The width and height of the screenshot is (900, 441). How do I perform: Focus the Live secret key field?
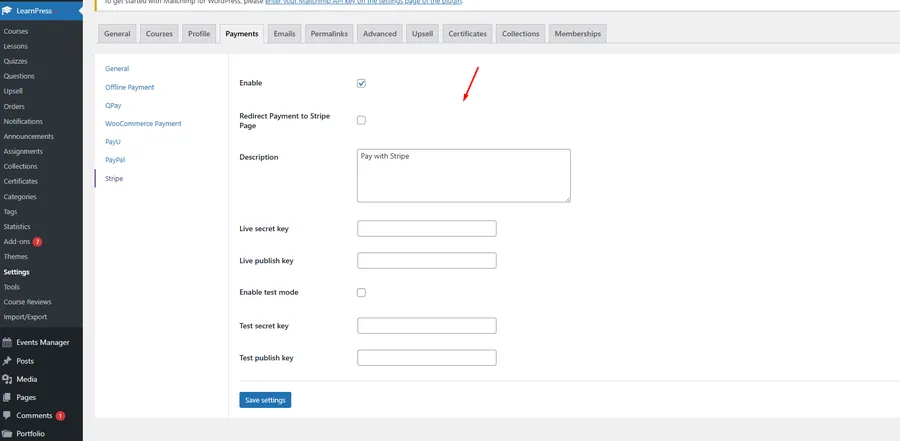426,229
